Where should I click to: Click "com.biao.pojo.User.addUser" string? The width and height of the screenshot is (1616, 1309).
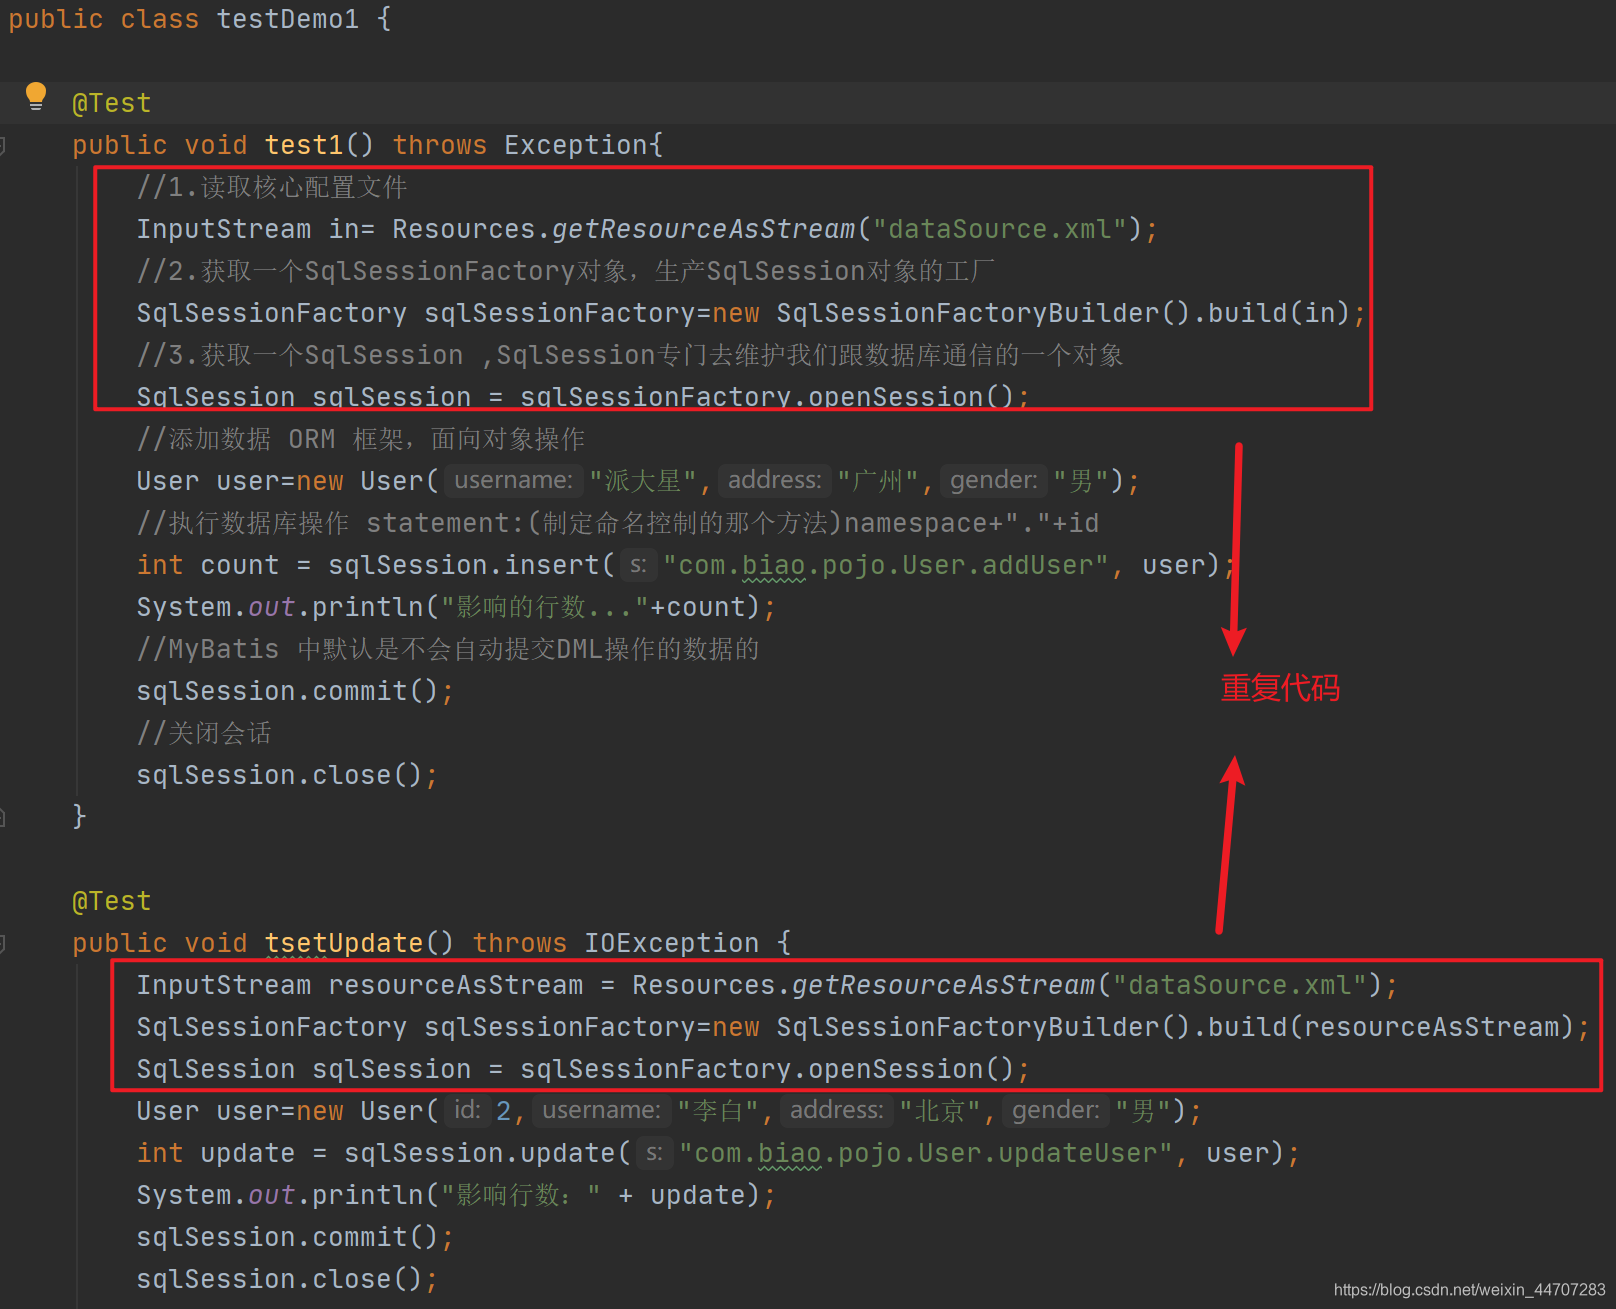click(x=886, y=565)
